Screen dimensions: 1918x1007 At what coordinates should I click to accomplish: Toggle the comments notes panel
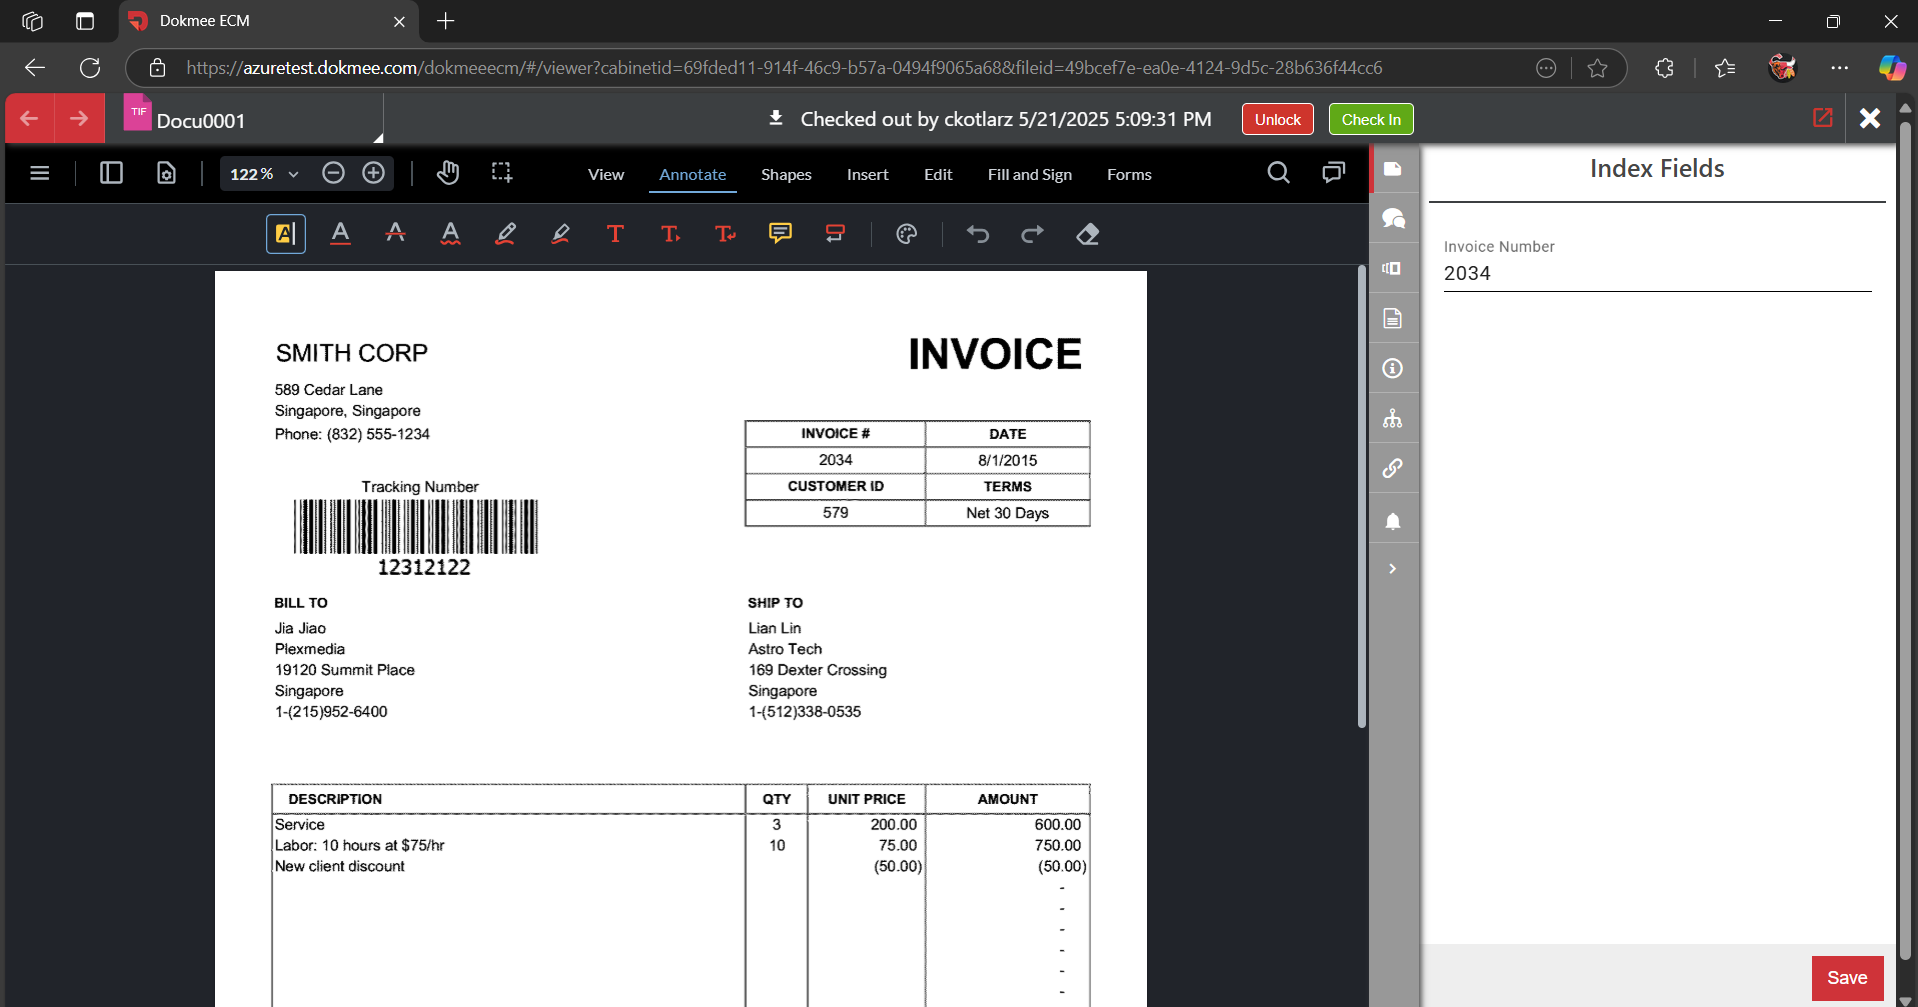click(1333, 173)
